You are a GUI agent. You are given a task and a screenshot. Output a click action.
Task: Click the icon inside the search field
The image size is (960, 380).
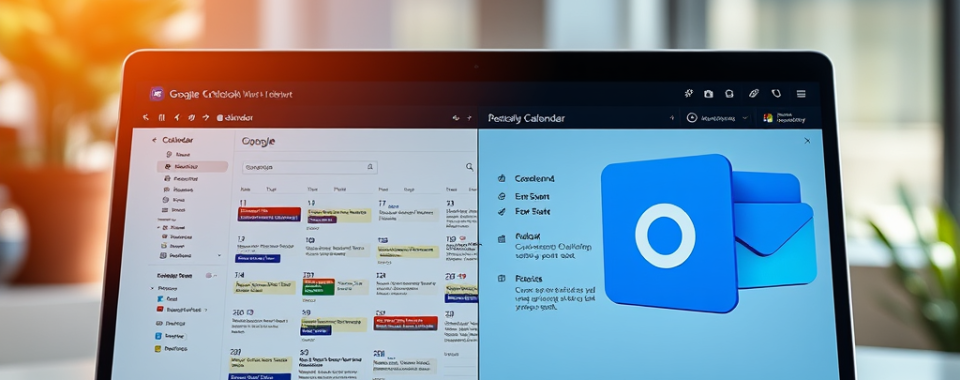coord(370,166)
